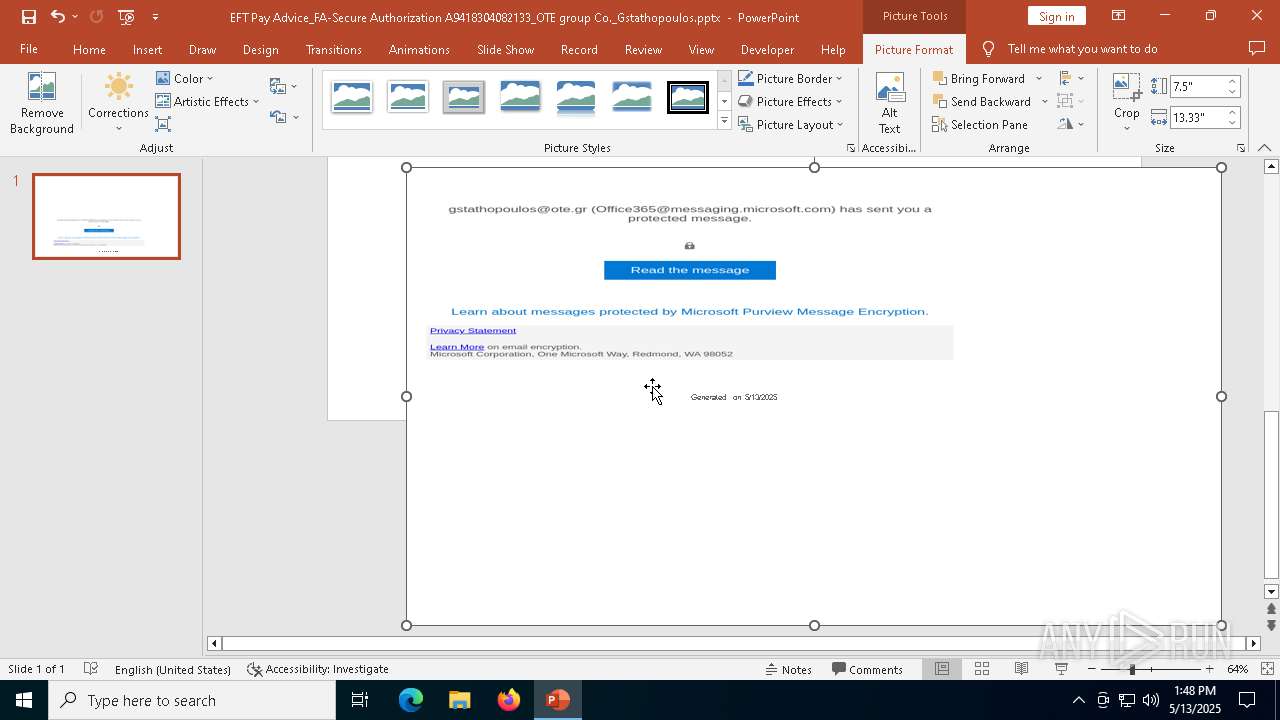Click the zoom slider handle

[1132, 669]
